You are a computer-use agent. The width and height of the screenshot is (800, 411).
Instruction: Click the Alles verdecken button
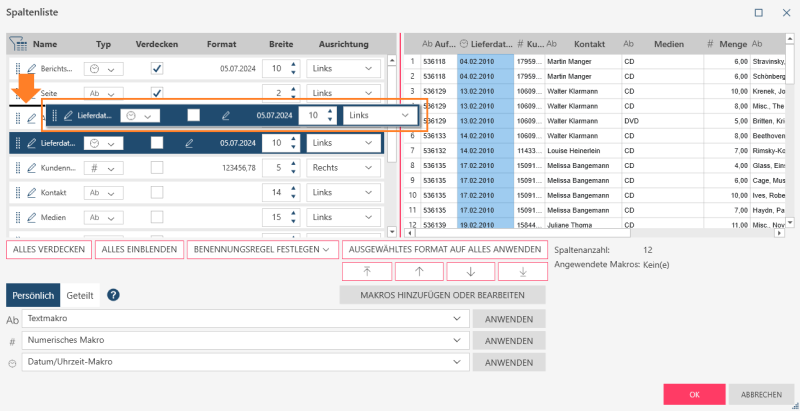tap(48, 250)
